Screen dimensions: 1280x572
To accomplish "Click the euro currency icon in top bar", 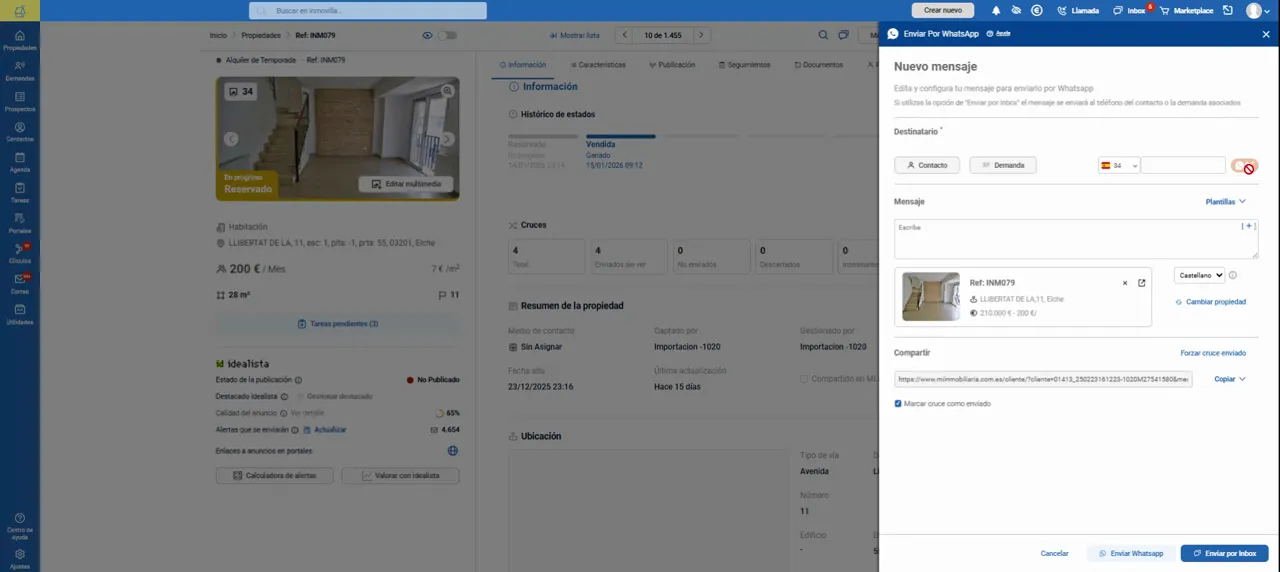I will point(1036,10).
